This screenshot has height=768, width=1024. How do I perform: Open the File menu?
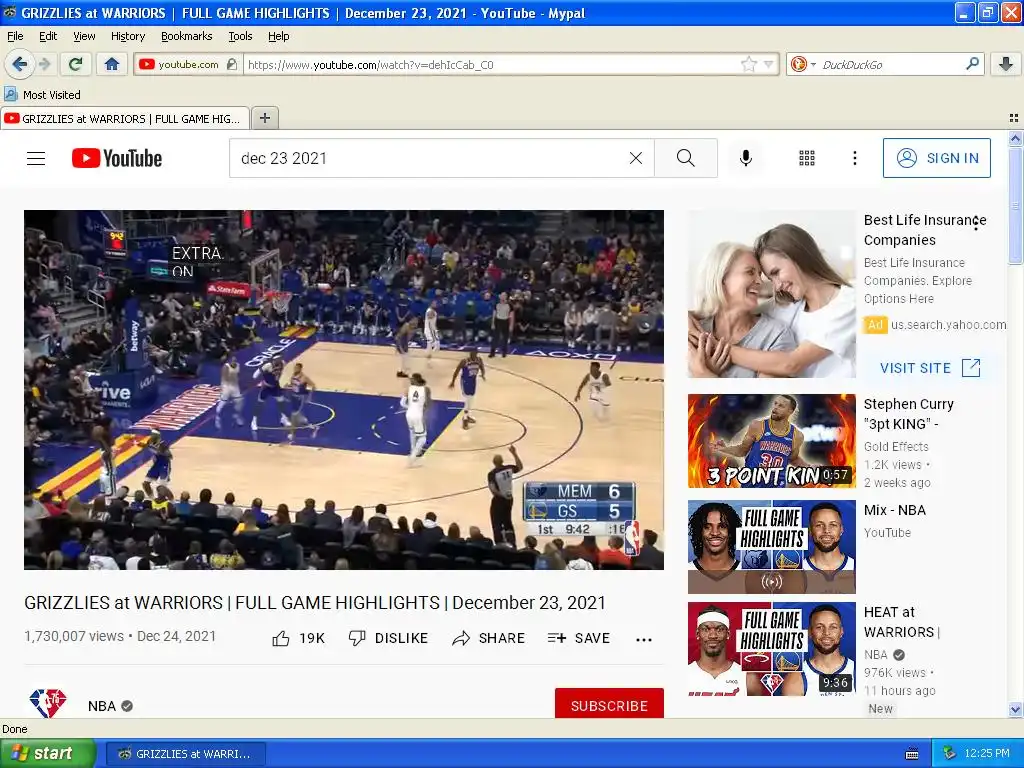[x=15, y=36]
